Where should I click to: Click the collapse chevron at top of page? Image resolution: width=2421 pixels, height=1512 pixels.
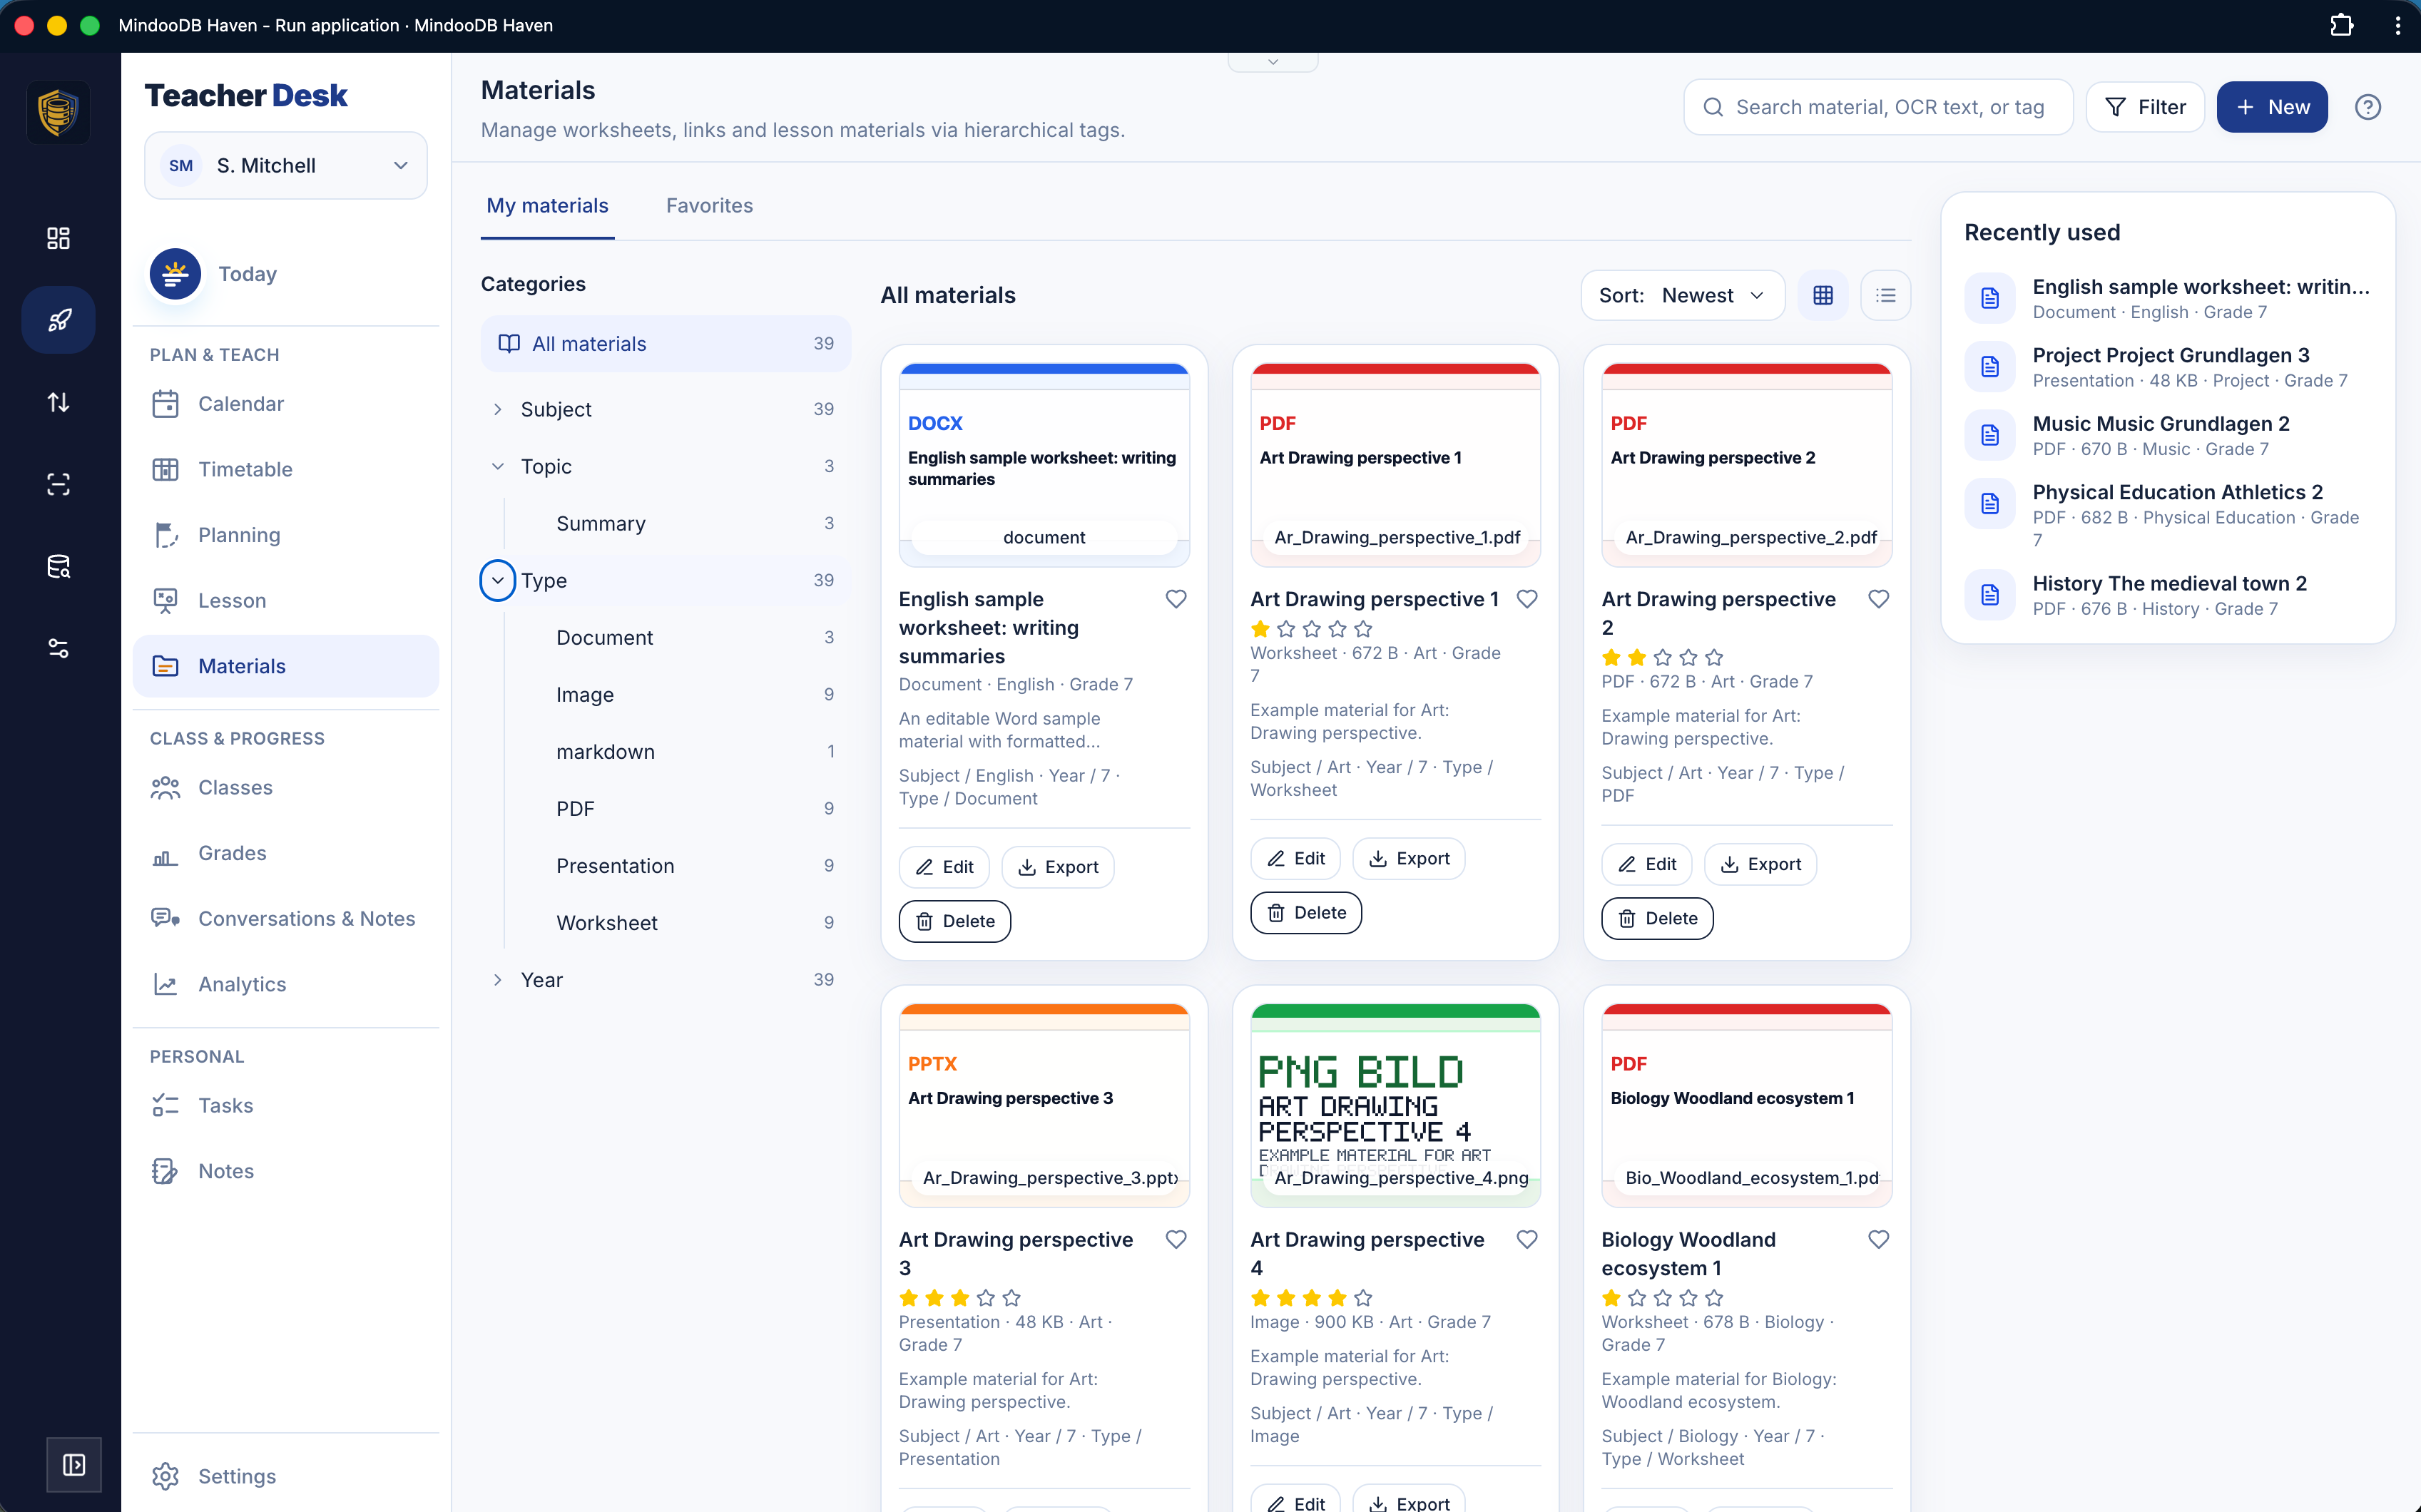coord(1273,62)
